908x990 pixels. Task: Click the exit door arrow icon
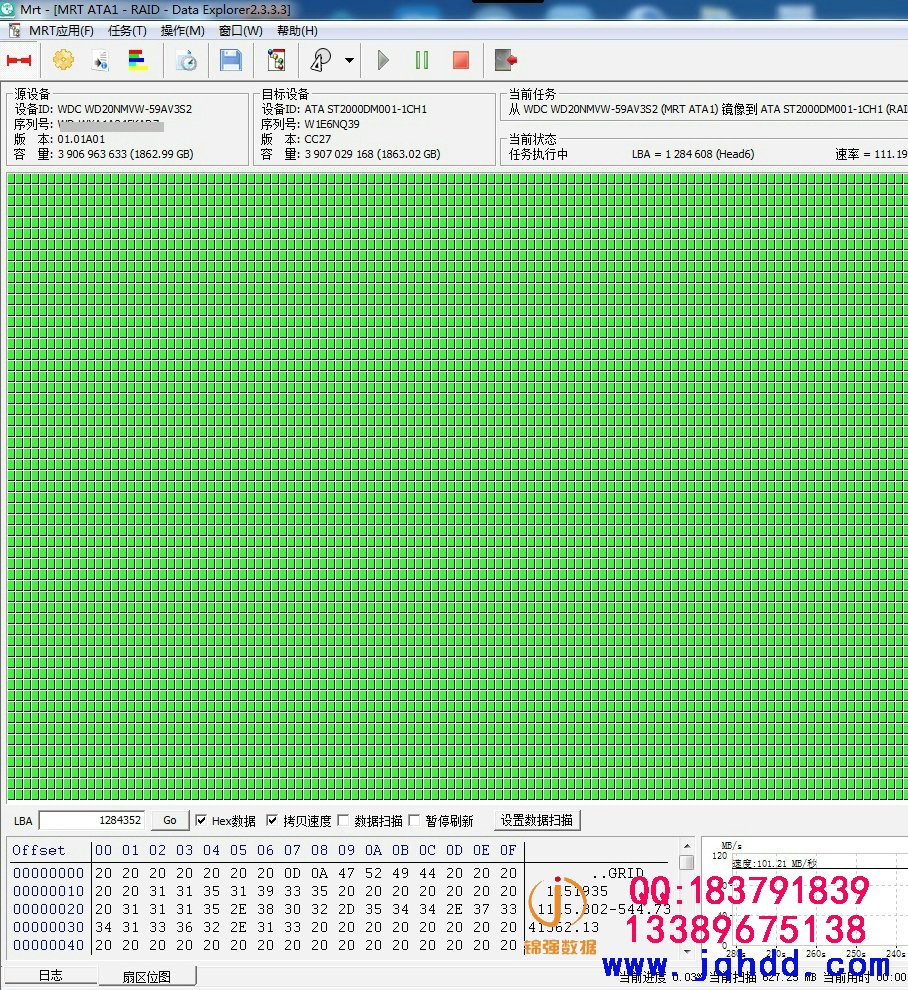(506, 60)
